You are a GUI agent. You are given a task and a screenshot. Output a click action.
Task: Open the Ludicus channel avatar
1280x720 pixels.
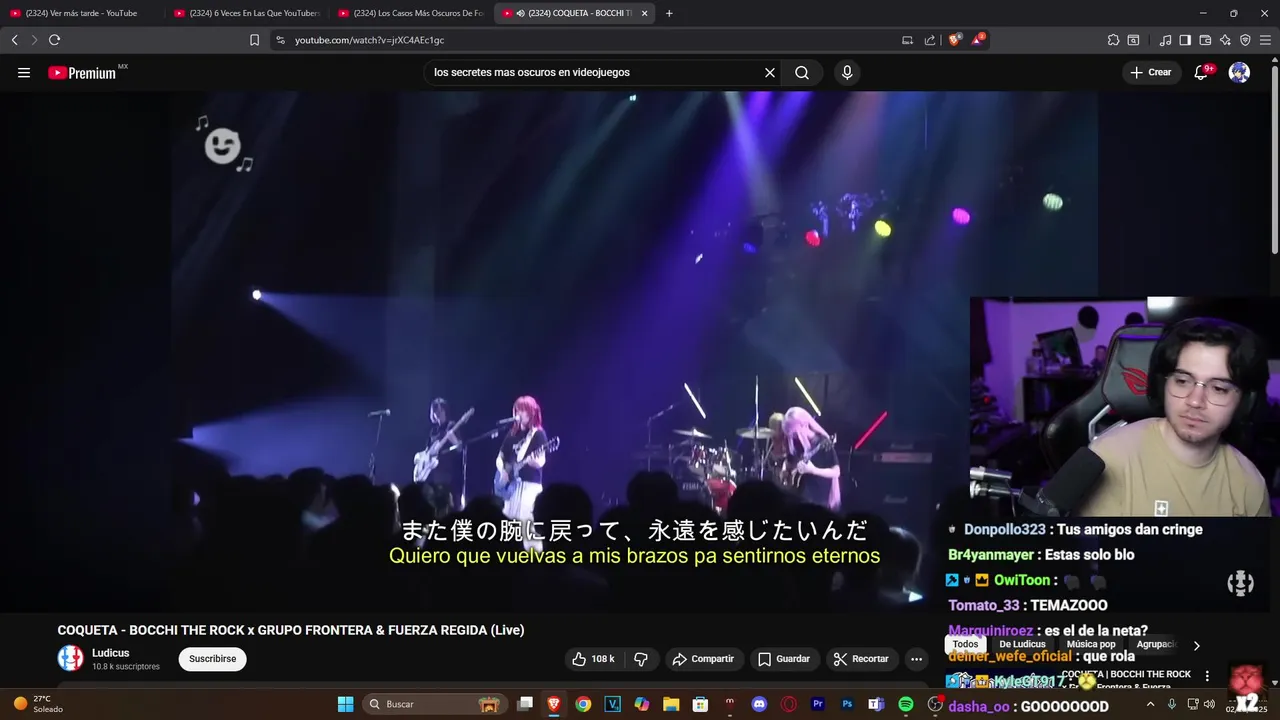tap(70, 658)
